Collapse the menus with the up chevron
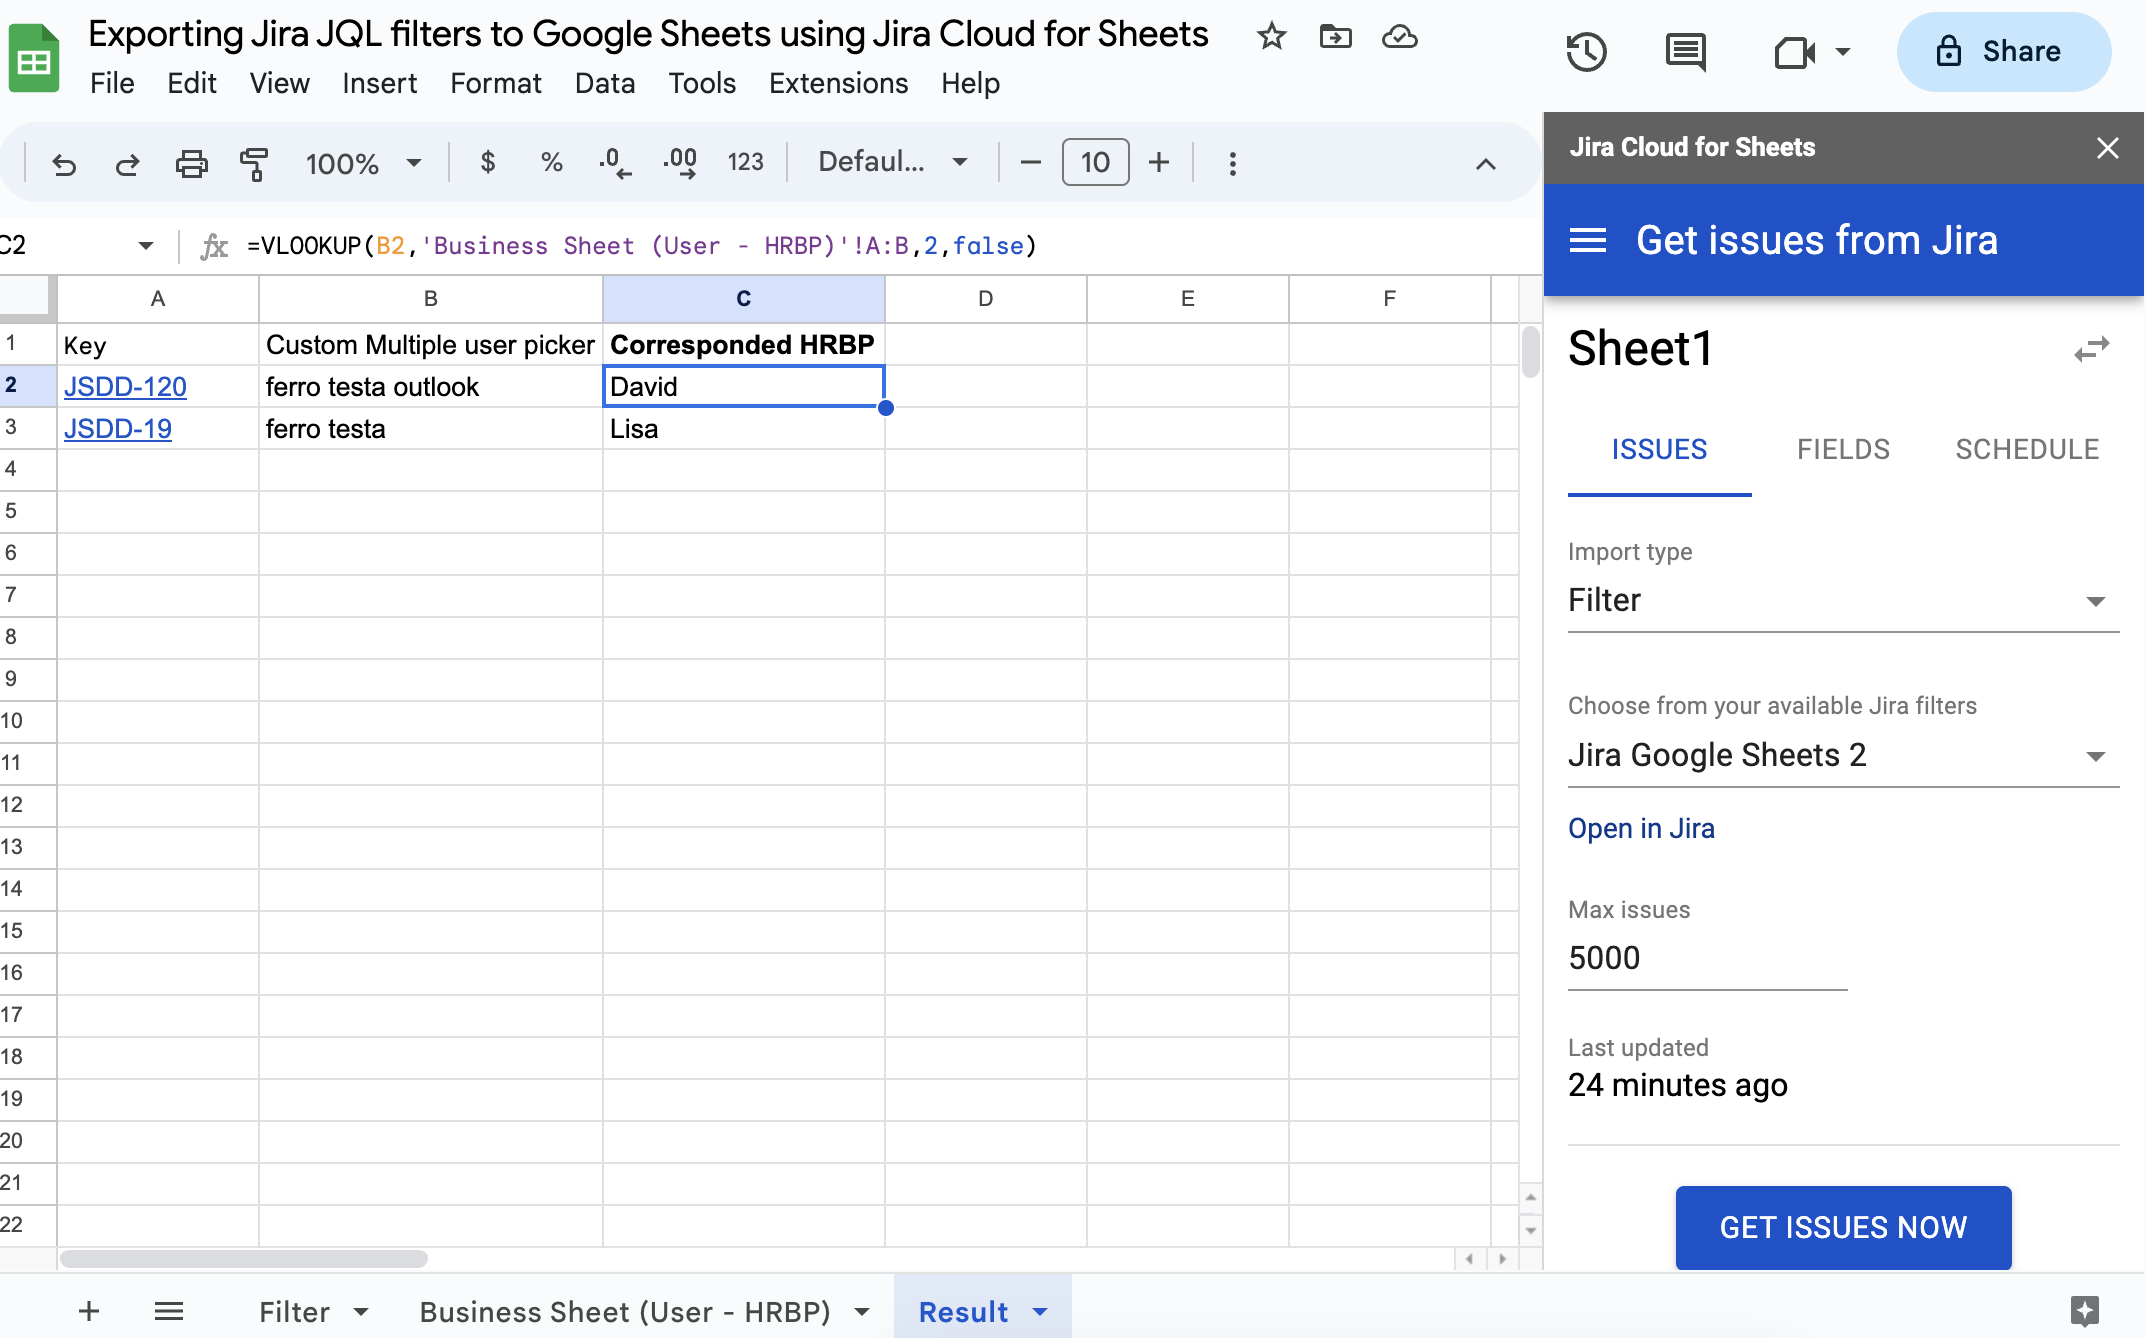Viewport: 2146px width, 1338px height. 1486,164
